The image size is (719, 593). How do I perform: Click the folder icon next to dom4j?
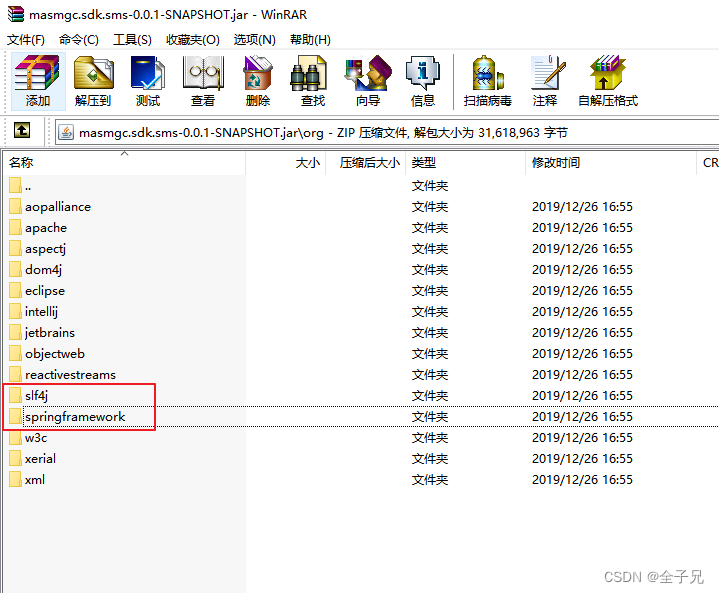point(15,269)
